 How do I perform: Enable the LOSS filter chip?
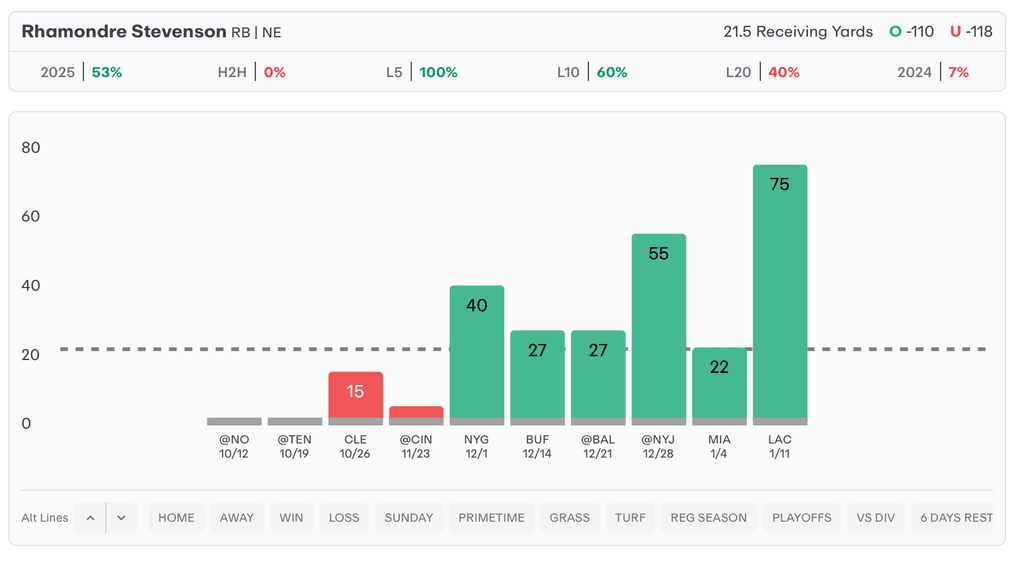point(344,518)
